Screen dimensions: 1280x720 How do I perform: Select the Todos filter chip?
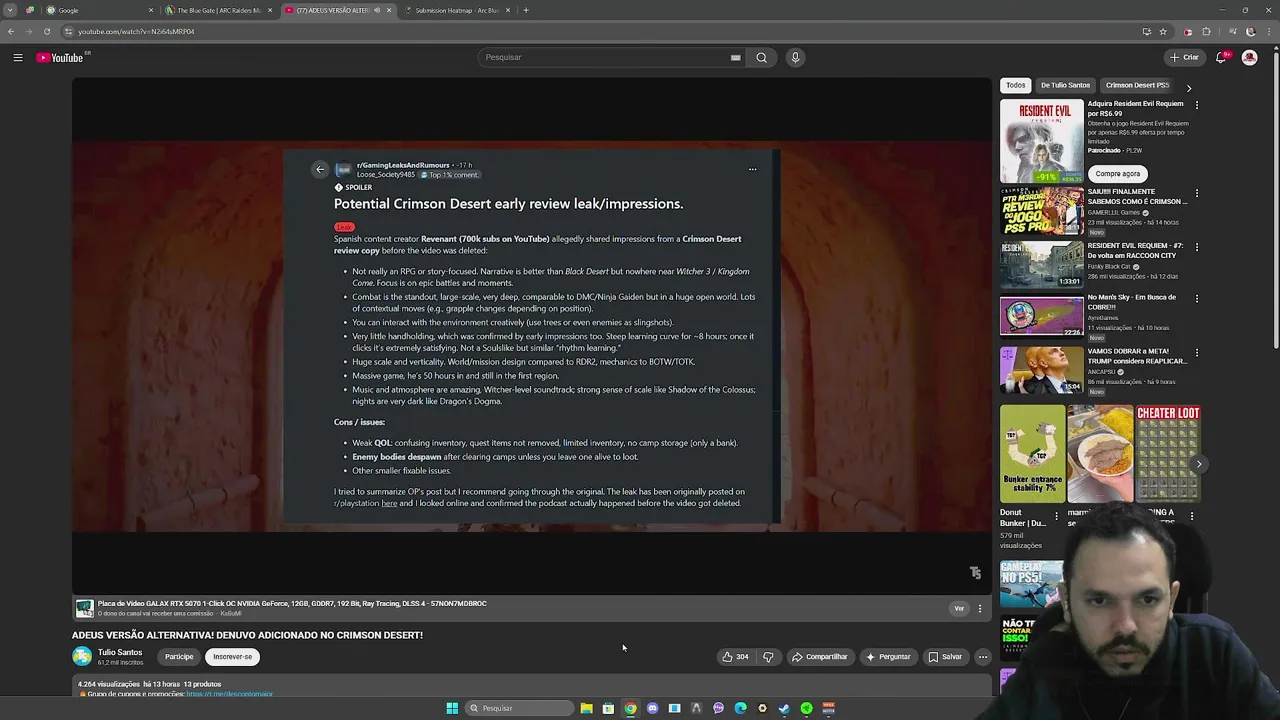(x=1016, y=85)
